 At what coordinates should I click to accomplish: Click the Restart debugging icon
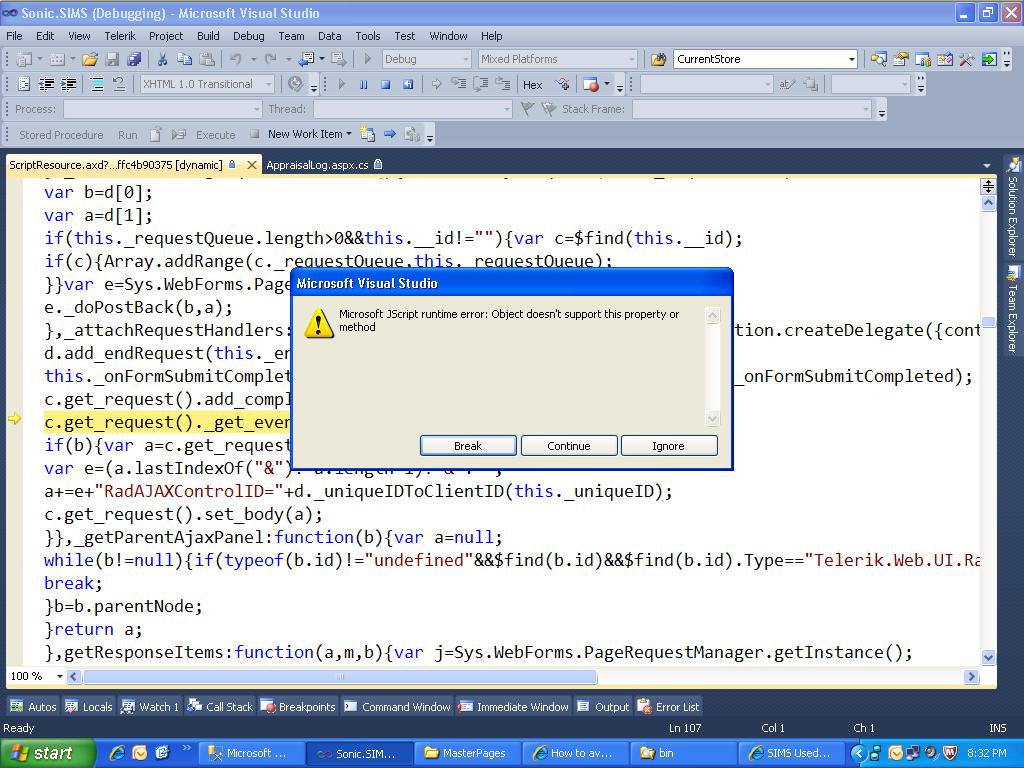[408, 84]
